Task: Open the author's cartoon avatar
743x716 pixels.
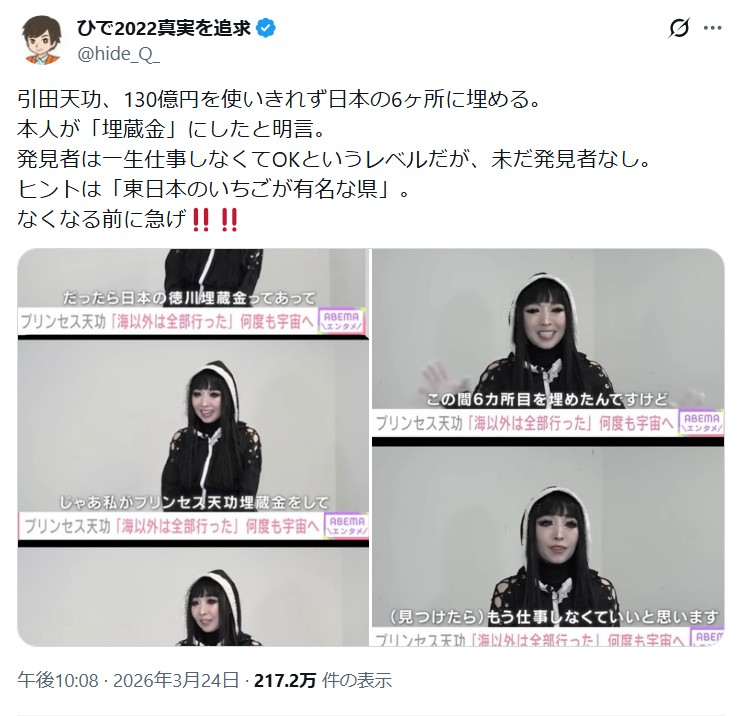Action: pos(42,40)
